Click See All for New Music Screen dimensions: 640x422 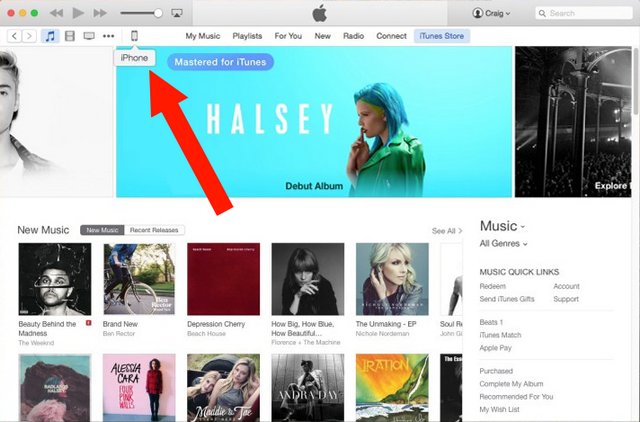pos(447,231)
